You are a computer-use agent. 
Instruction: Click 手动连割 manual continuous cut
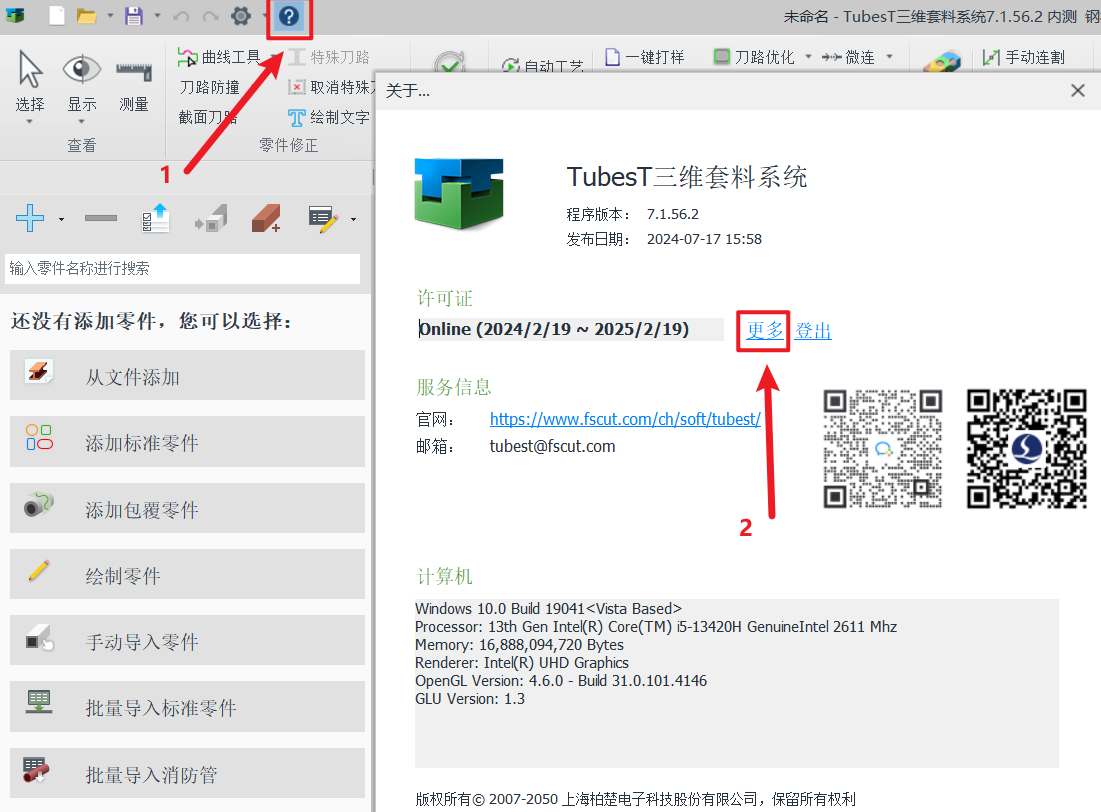click(1024, 57)
